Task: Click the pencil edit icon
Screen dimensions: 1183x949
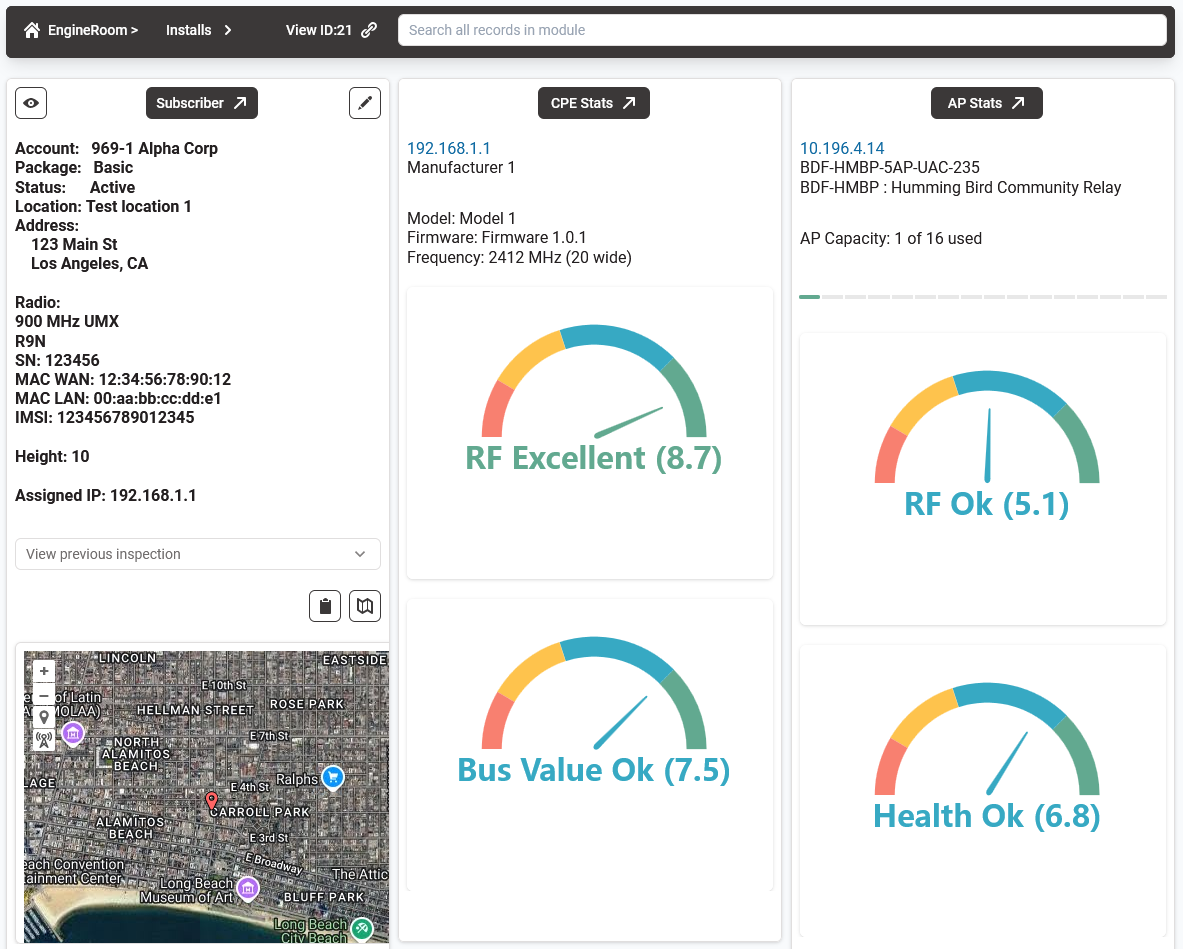Action: (x=365, y=103)
